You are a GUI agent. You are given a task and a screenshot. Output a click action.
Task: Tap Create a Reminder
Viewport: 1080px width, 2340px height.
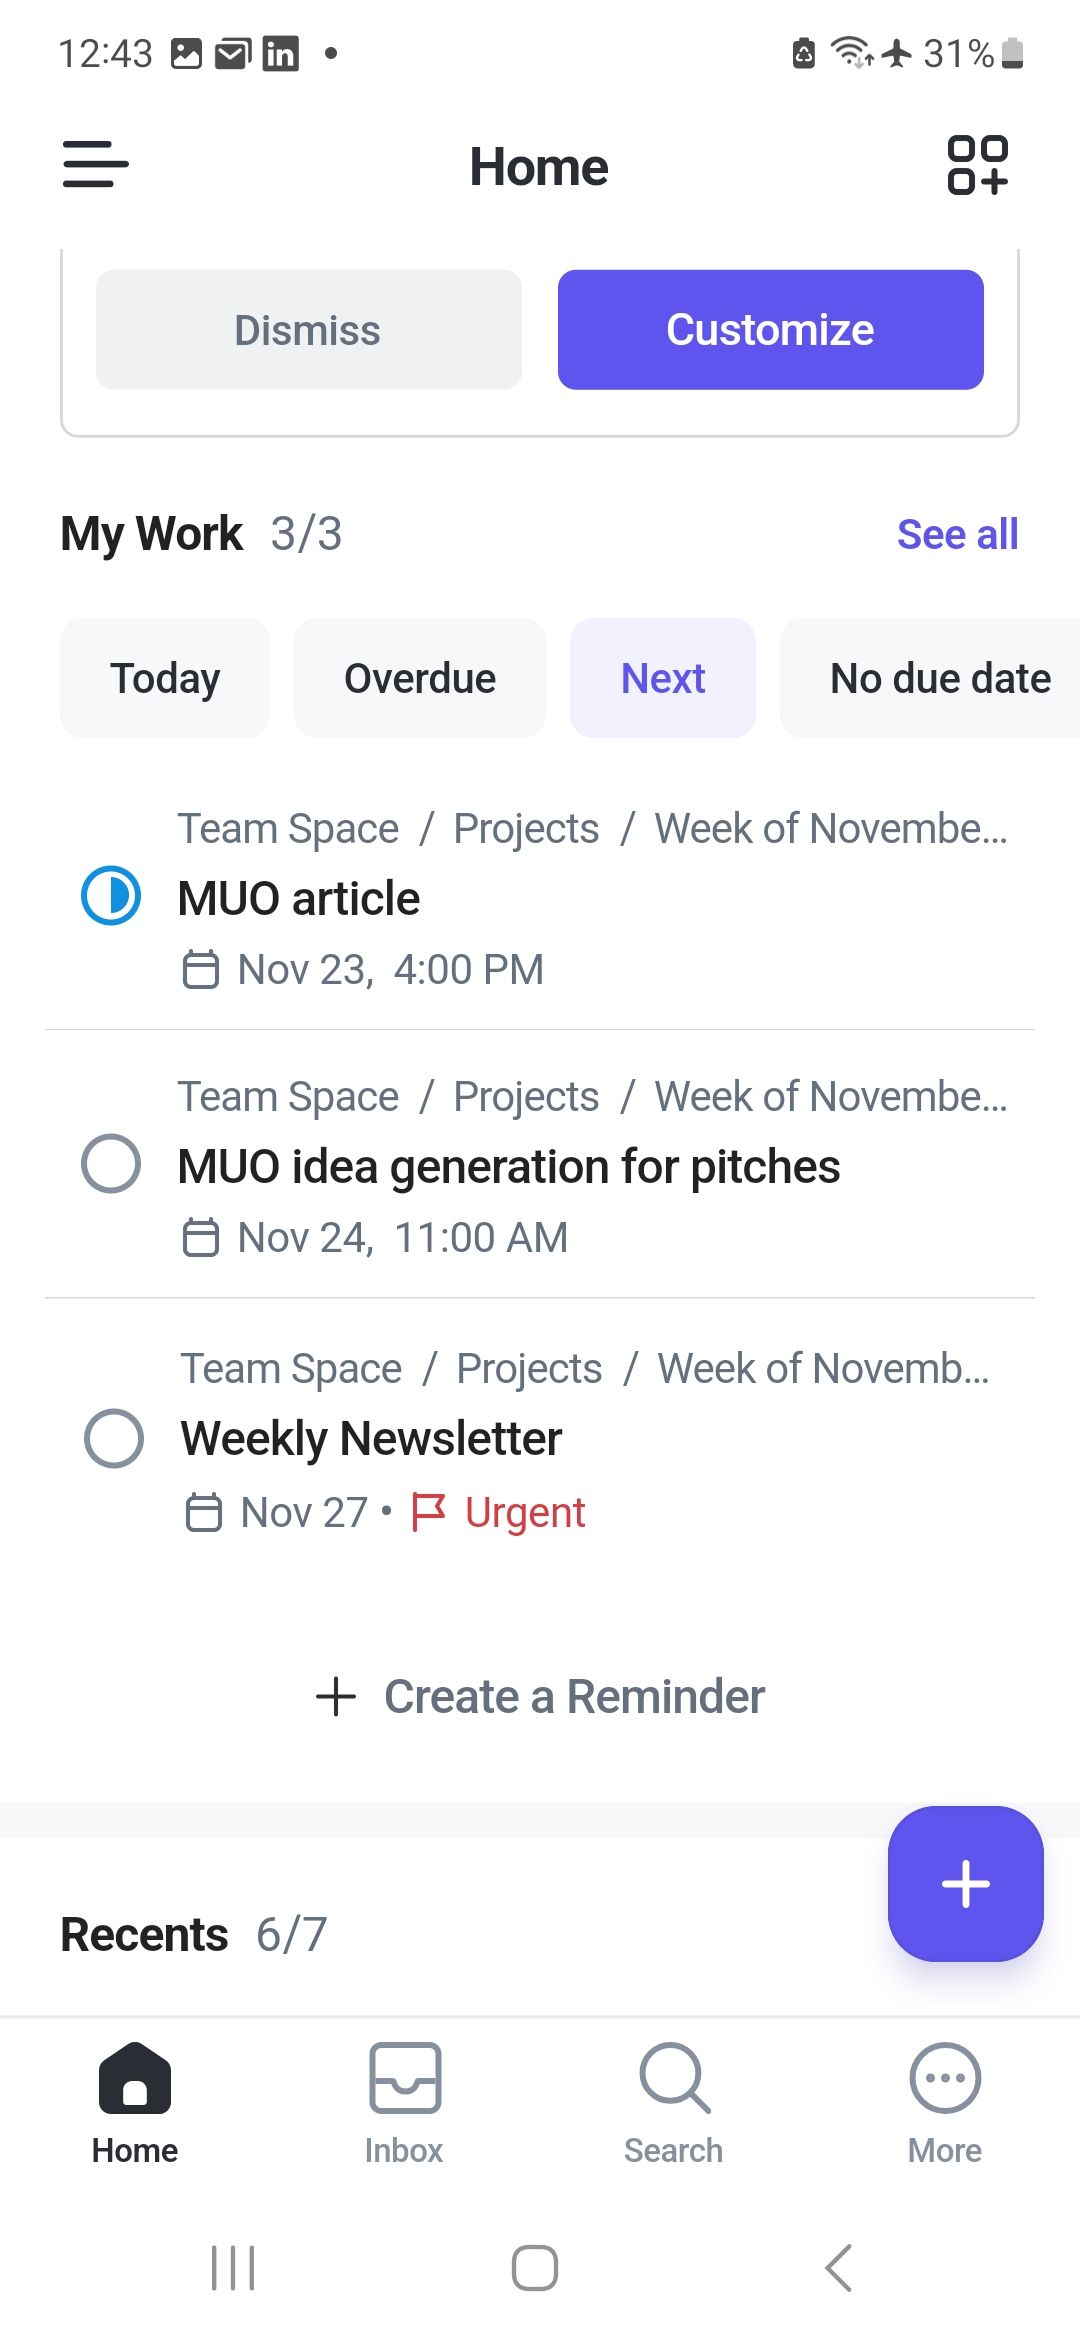pos(540,1696)
